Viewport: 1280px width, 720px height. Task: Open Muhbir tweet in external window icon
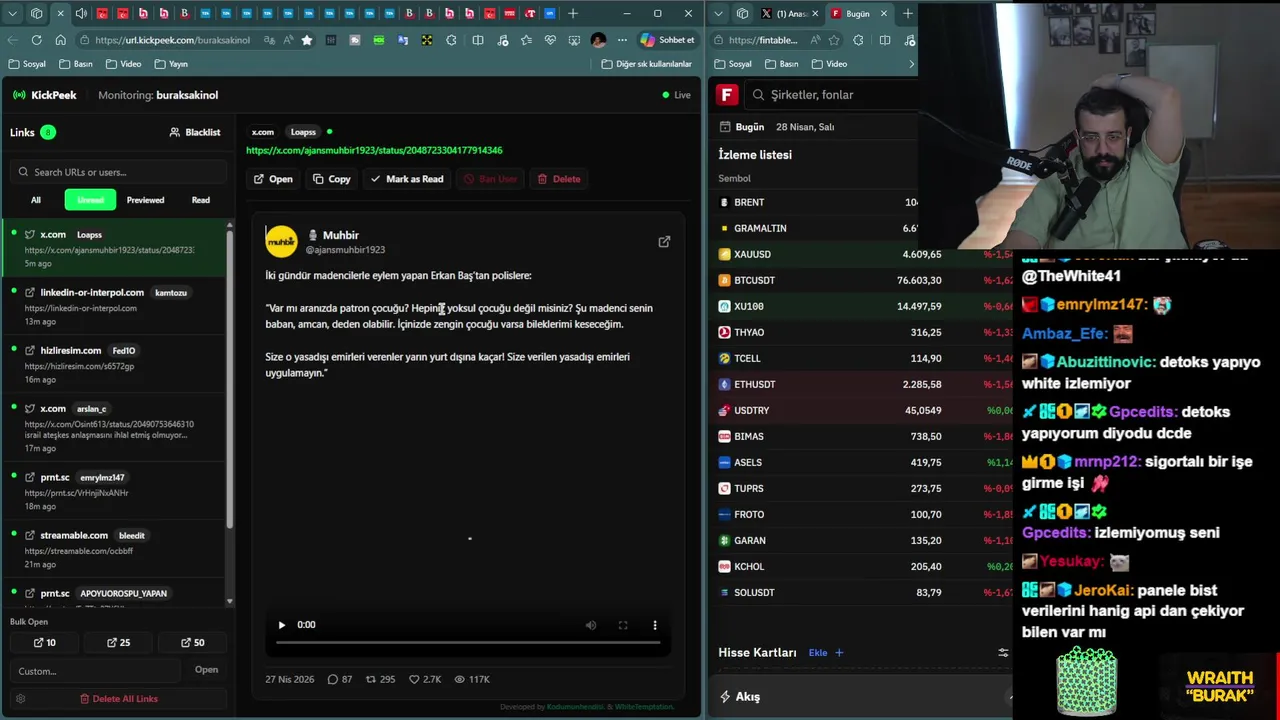tap(664, 242)
